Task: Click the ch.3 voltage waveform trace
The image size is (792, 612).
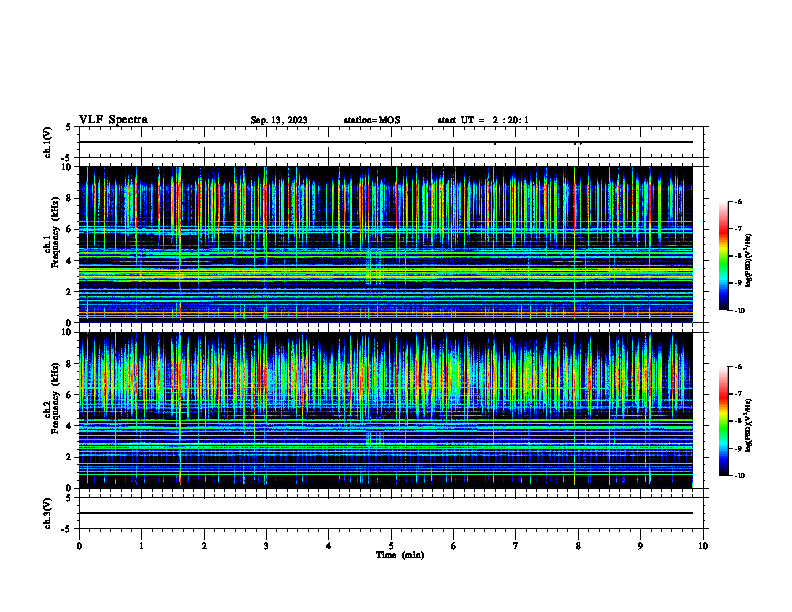Action: pyautogui.click(x=386, y=513)
